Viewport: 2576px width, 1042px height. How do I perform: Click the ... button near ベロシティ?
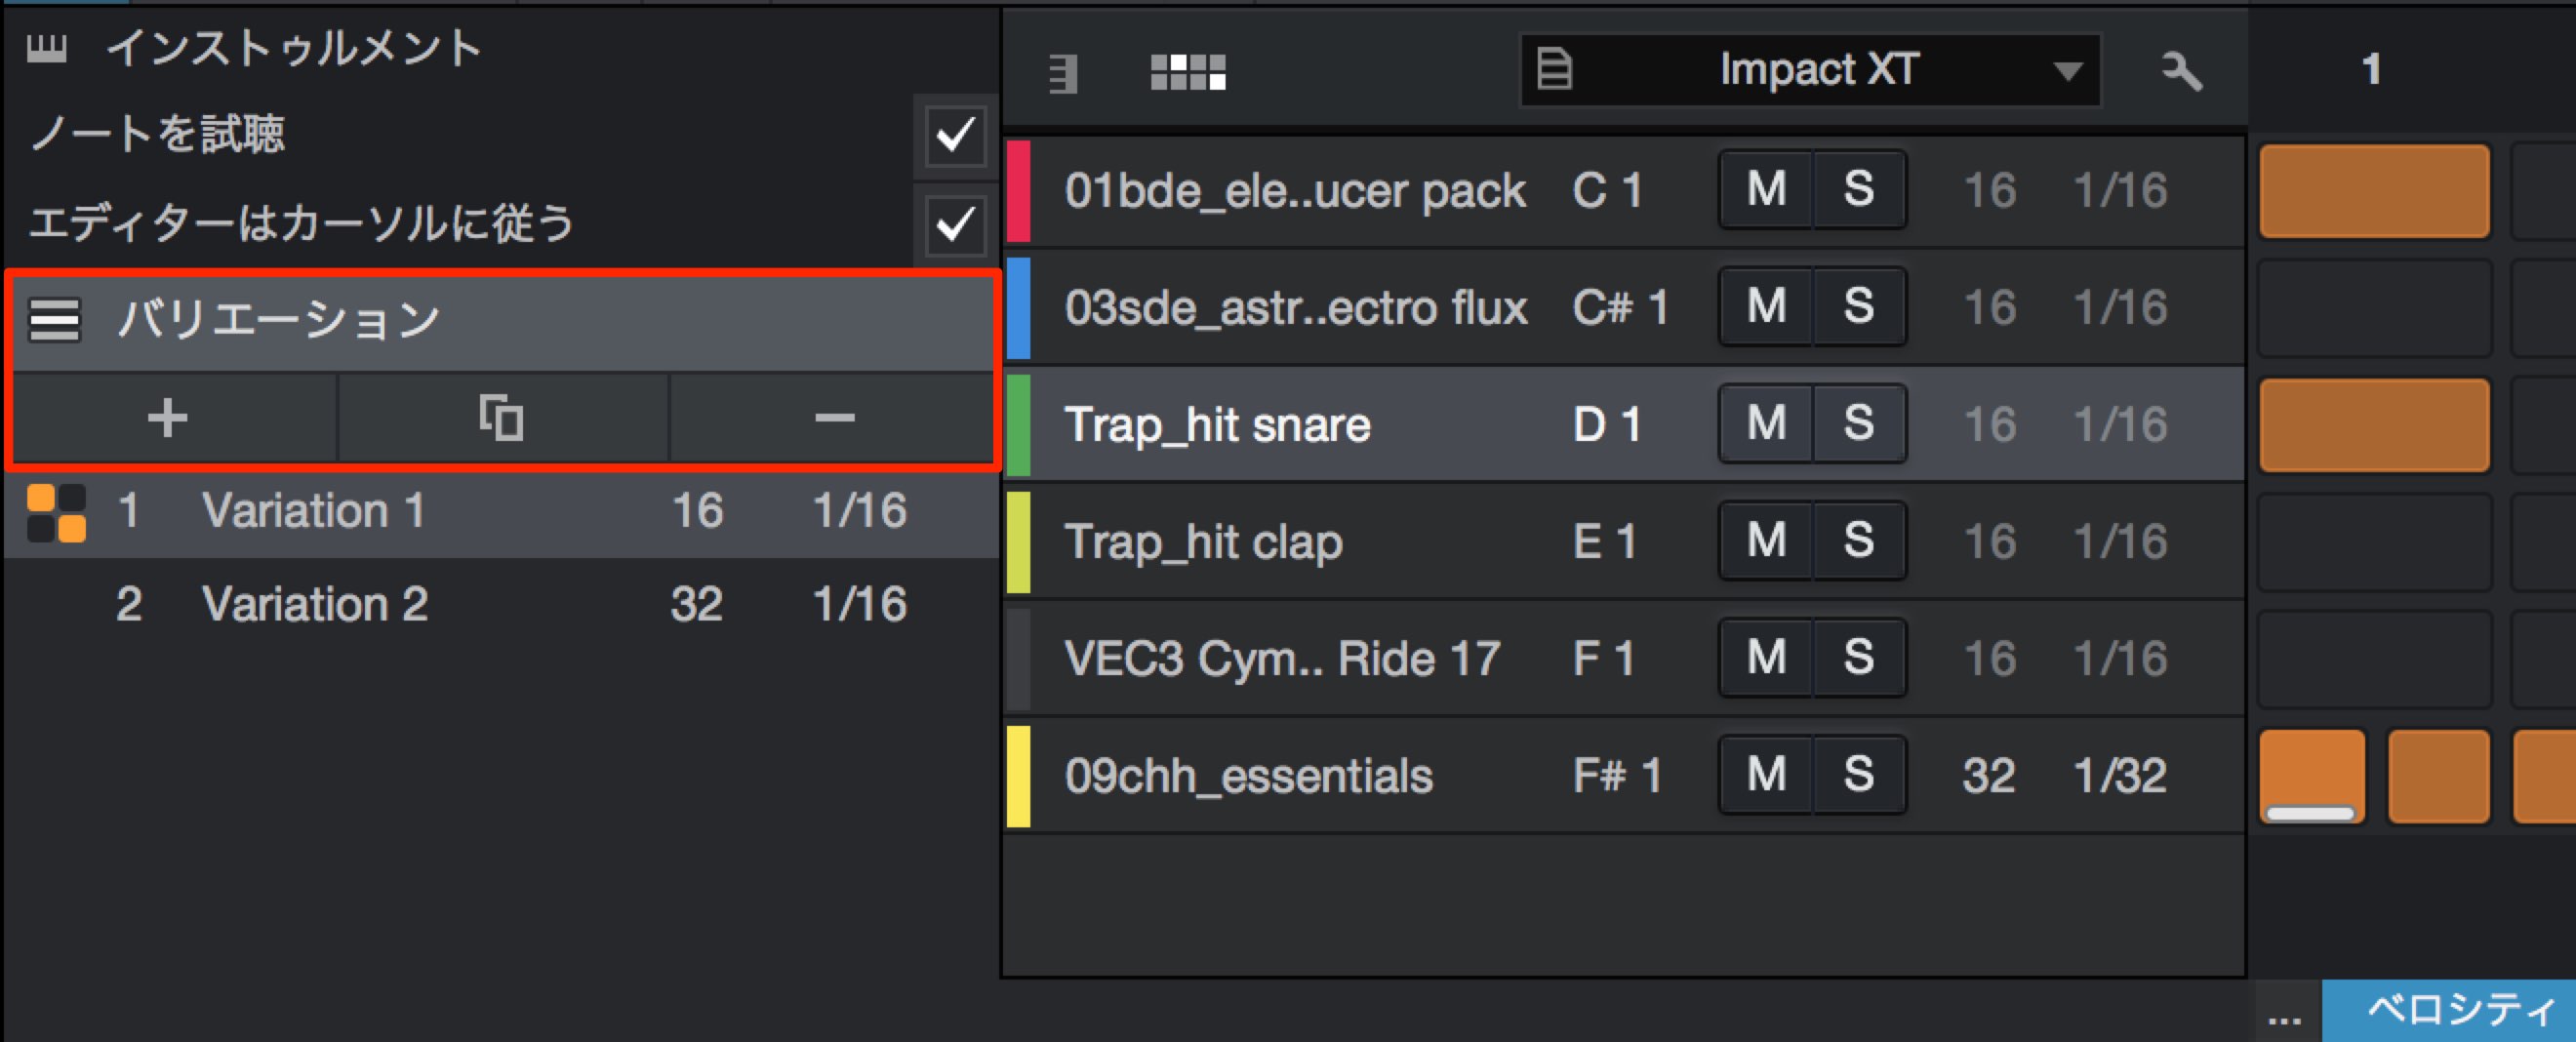click(2285, 1015)
